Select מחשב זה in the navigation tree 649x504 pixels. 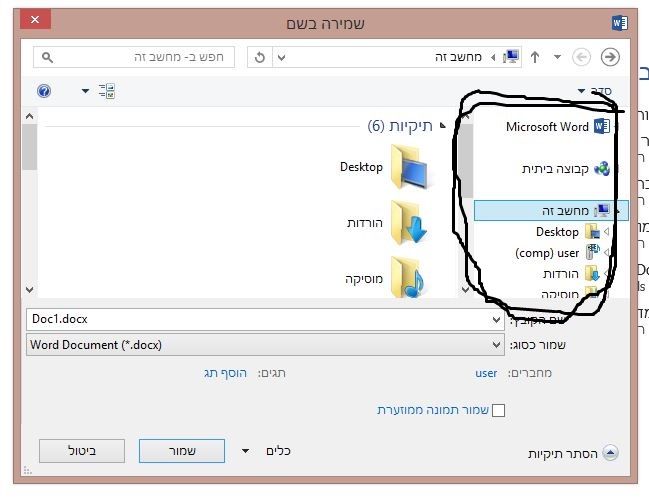click(551, 211)
